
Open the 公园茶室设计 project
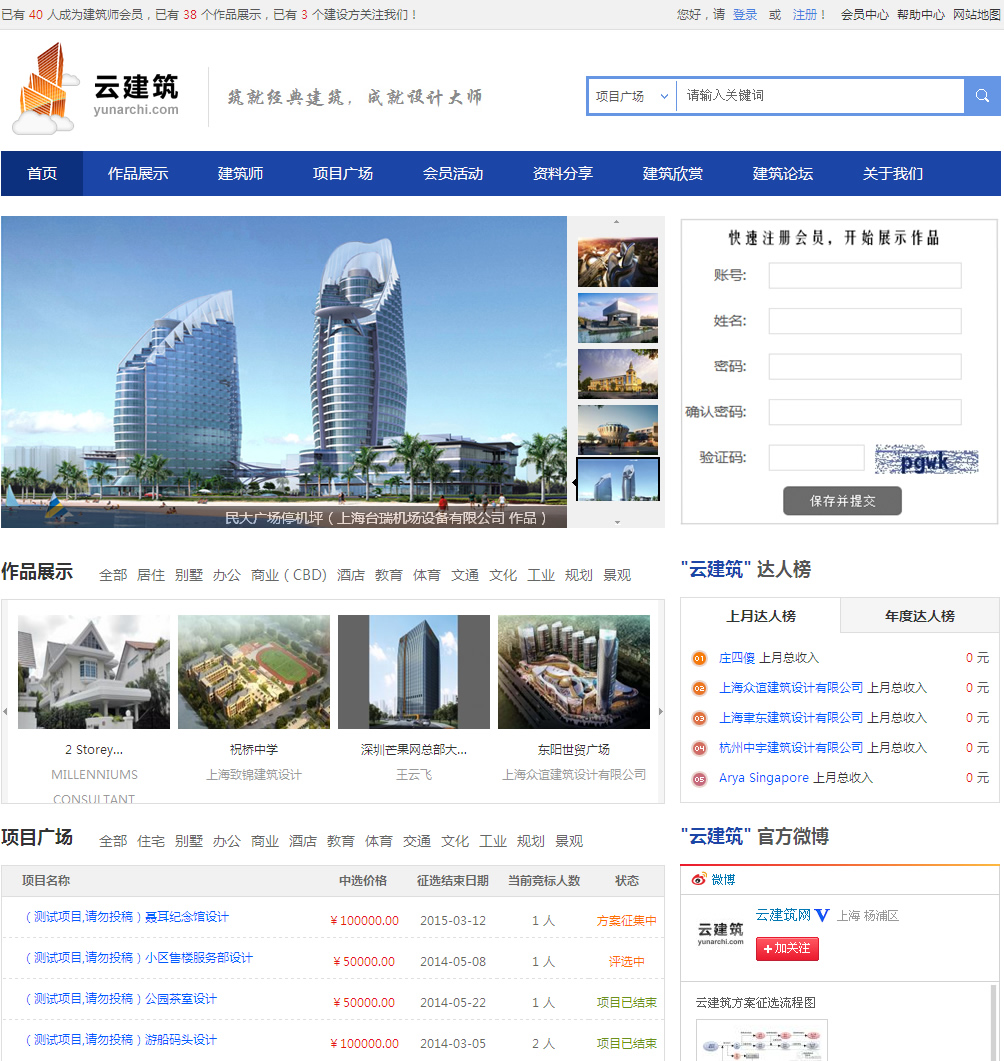120,999
